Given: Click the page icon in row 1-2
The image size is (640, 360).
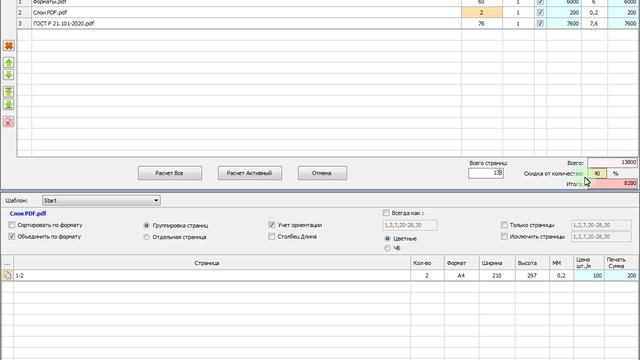Looking at the screenshot, I should (7, 276).
